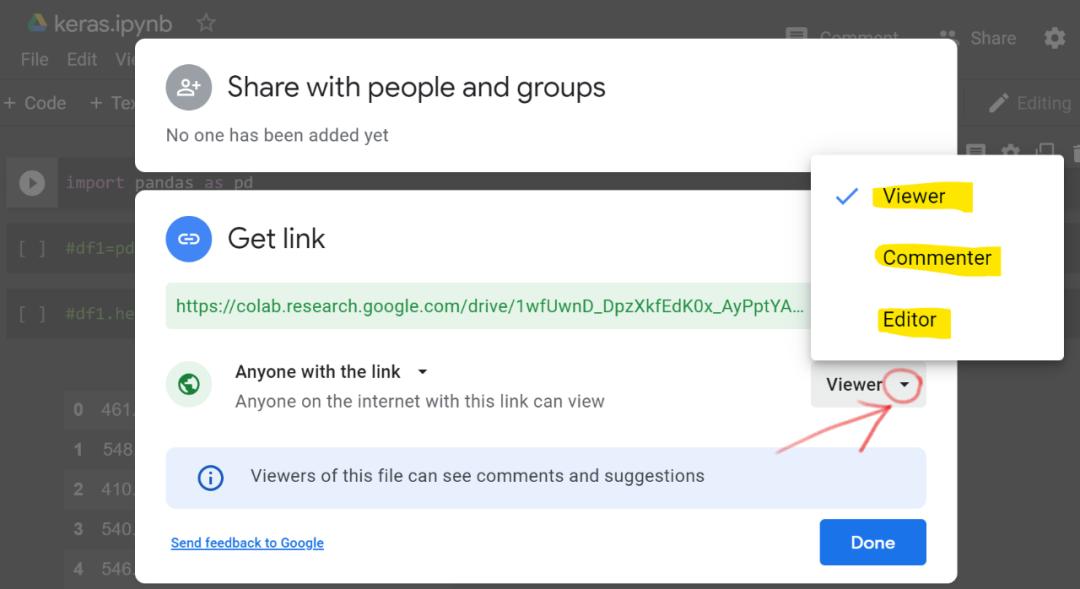This screenshot has height=589, width=1080.
Task: Click the Google Drive logo icon
Action: [37, 23]
